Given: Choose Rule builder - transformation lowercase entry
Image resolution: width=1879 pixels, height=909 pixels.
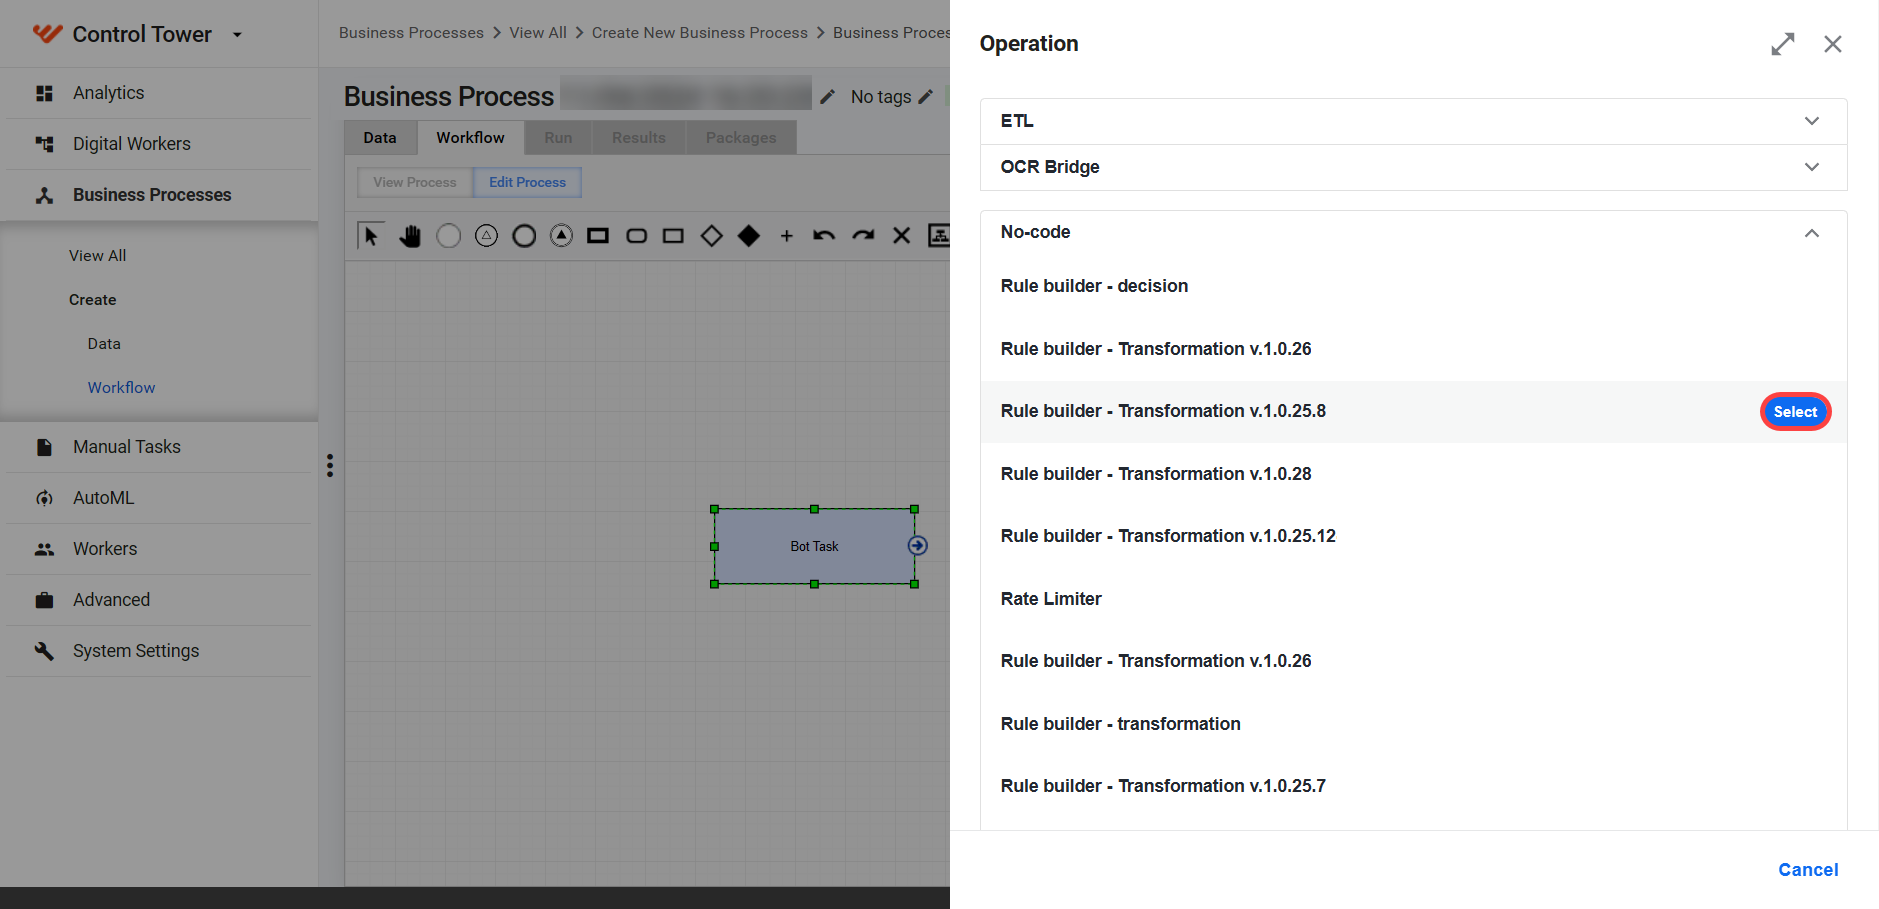Looking at the screenshot, I should (x=1413, y=724).
